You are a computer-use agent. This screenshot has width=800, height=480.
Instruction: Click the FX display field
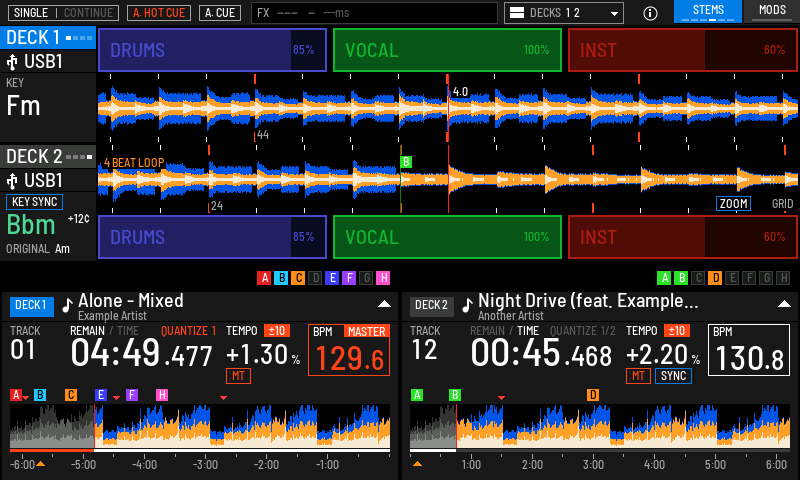374,13
